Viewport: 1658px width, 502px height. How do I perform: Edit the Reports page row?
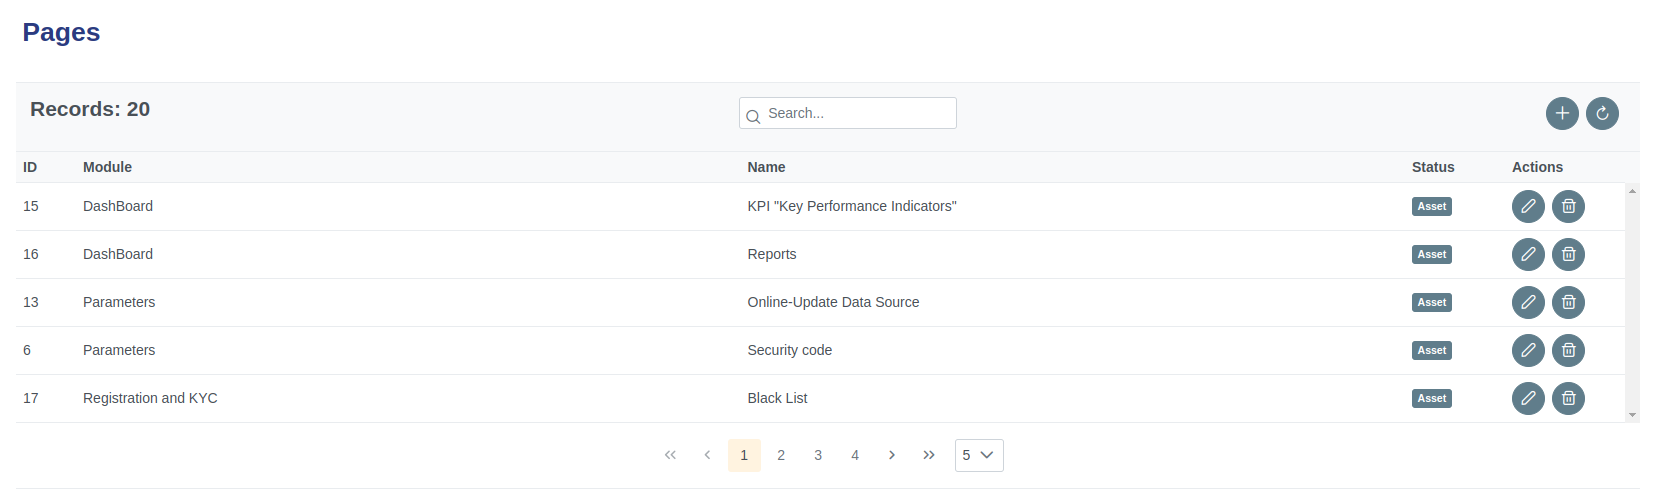[1528, 254]
